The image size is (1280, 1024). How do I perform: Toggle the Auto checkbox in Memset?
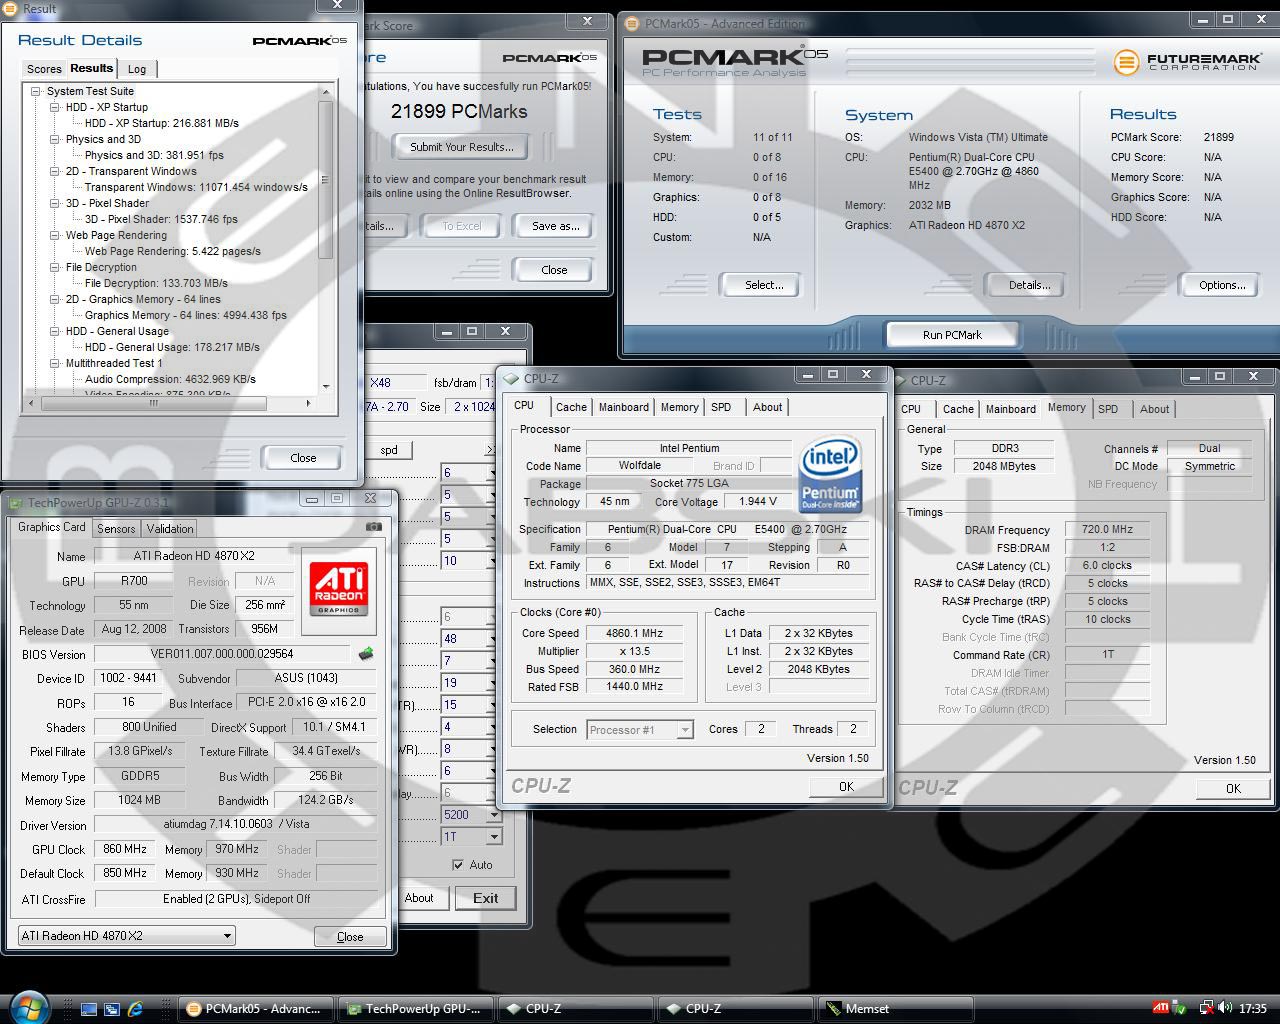coord(458,865)
